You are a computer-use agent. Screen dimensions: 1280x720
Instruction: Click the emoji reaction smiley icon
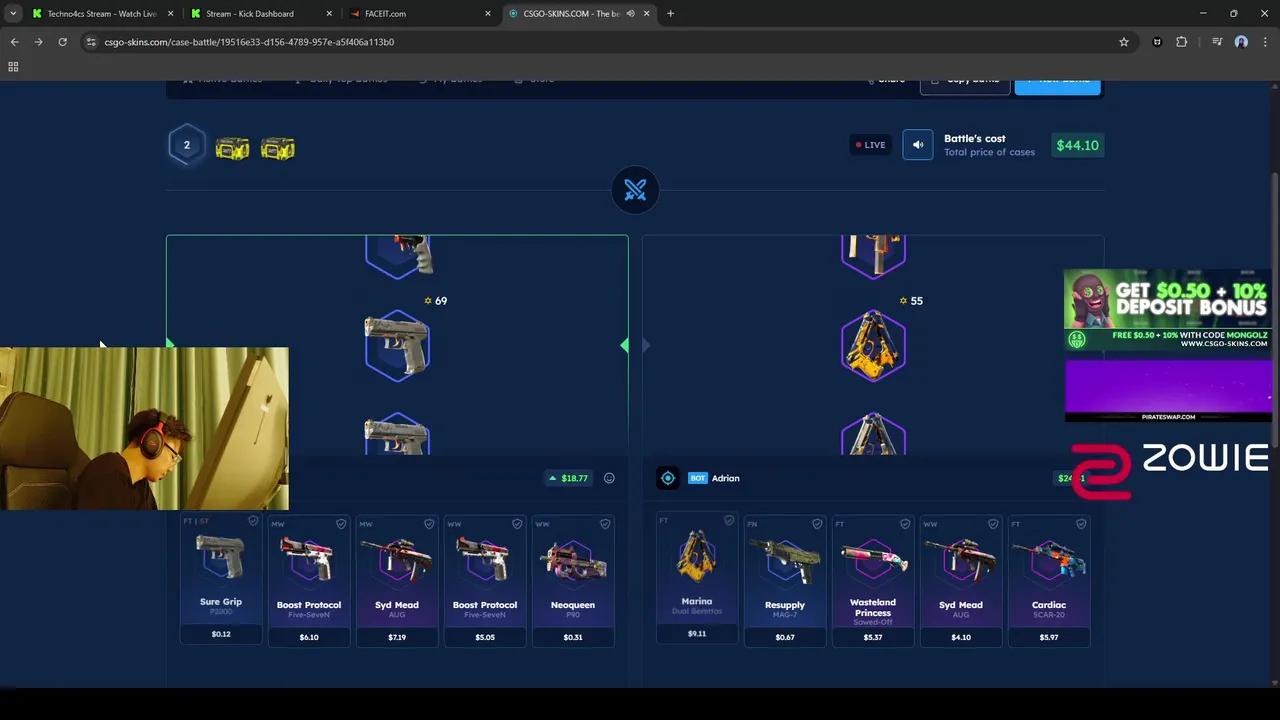pyautogui.click(x=609, y=478)
